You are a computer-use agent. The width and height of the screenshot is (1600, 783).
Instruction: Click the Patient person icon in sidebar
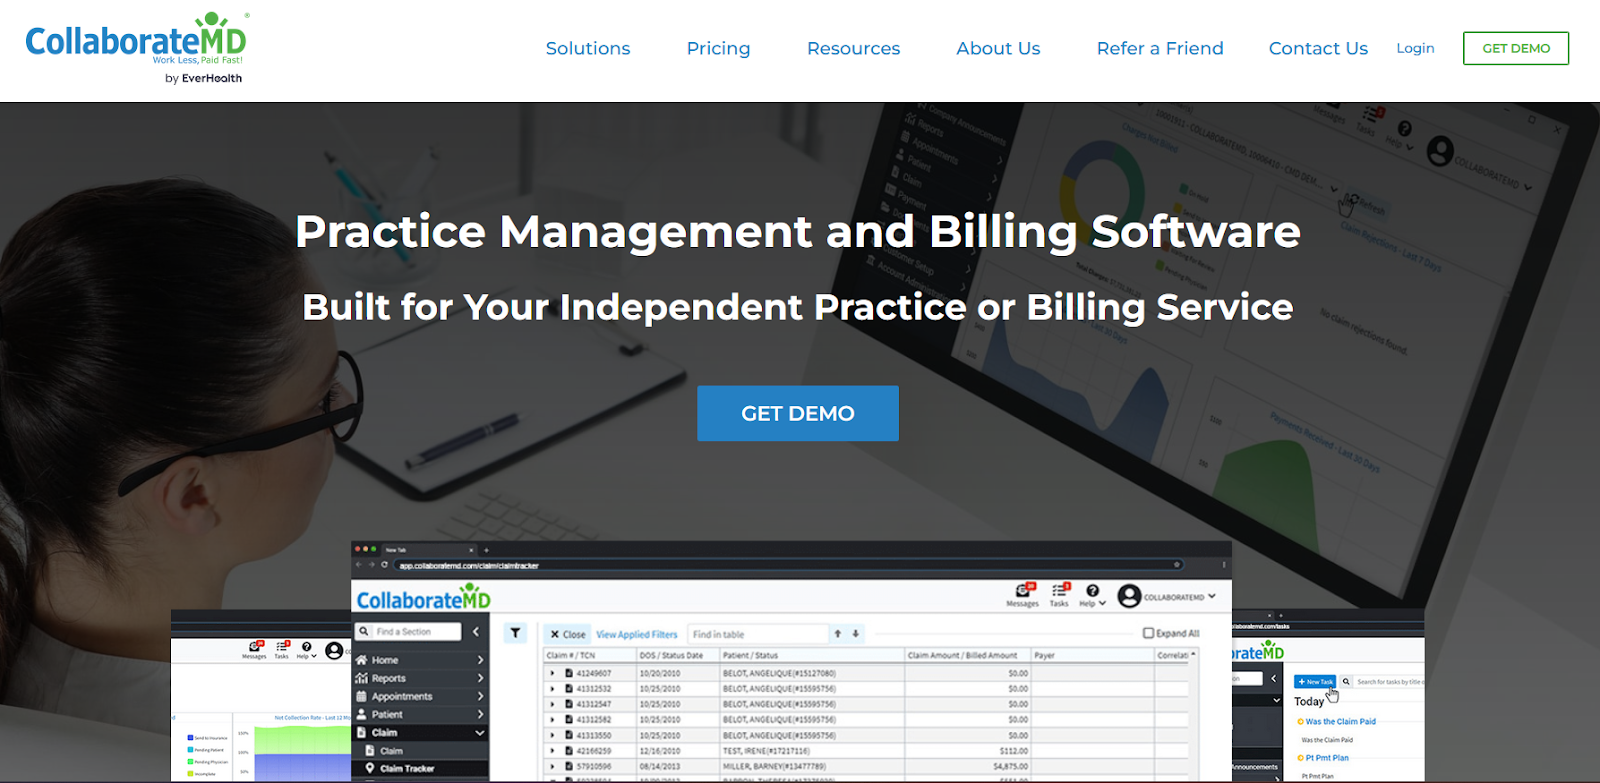click(361, 714)
